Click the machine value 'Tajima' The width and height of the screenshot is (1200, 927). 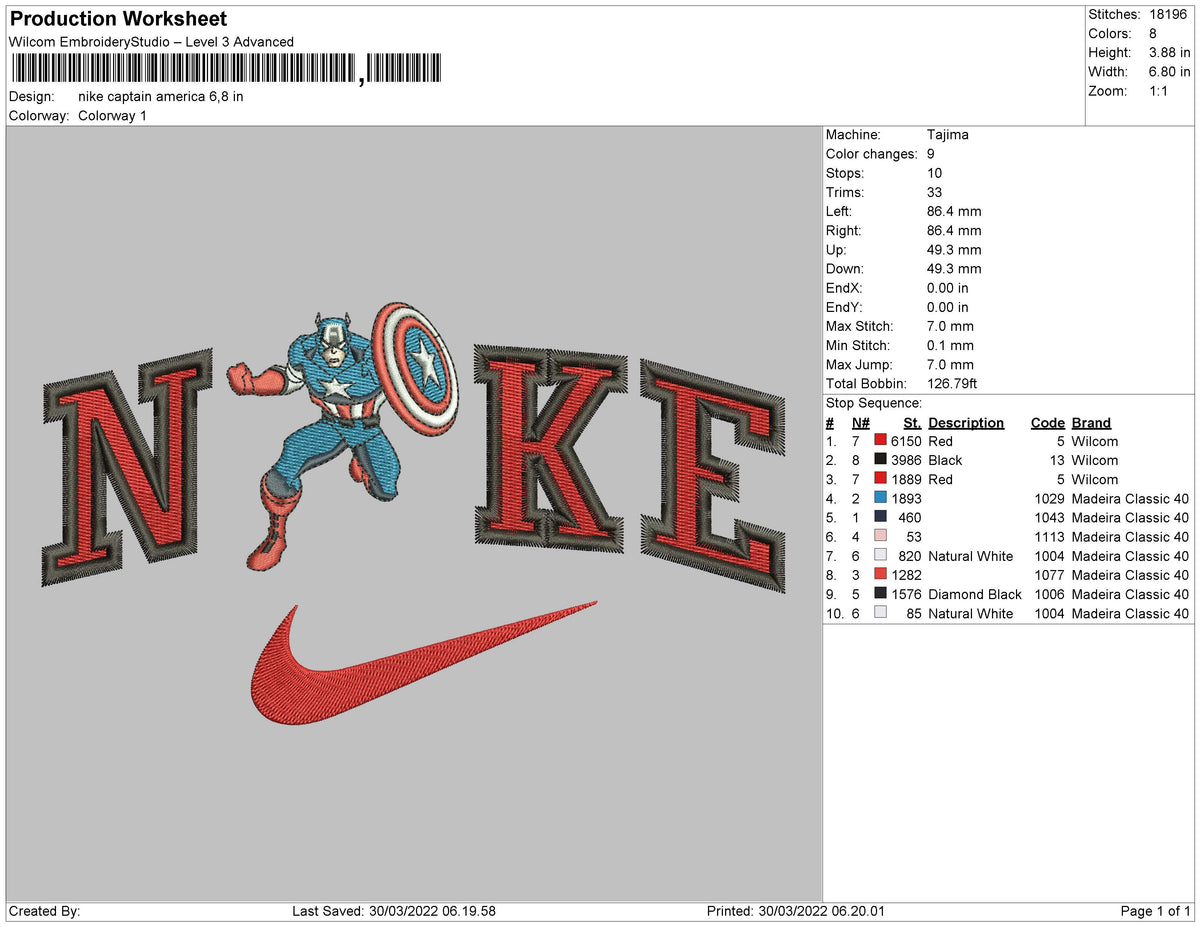(x=948, y=135)
